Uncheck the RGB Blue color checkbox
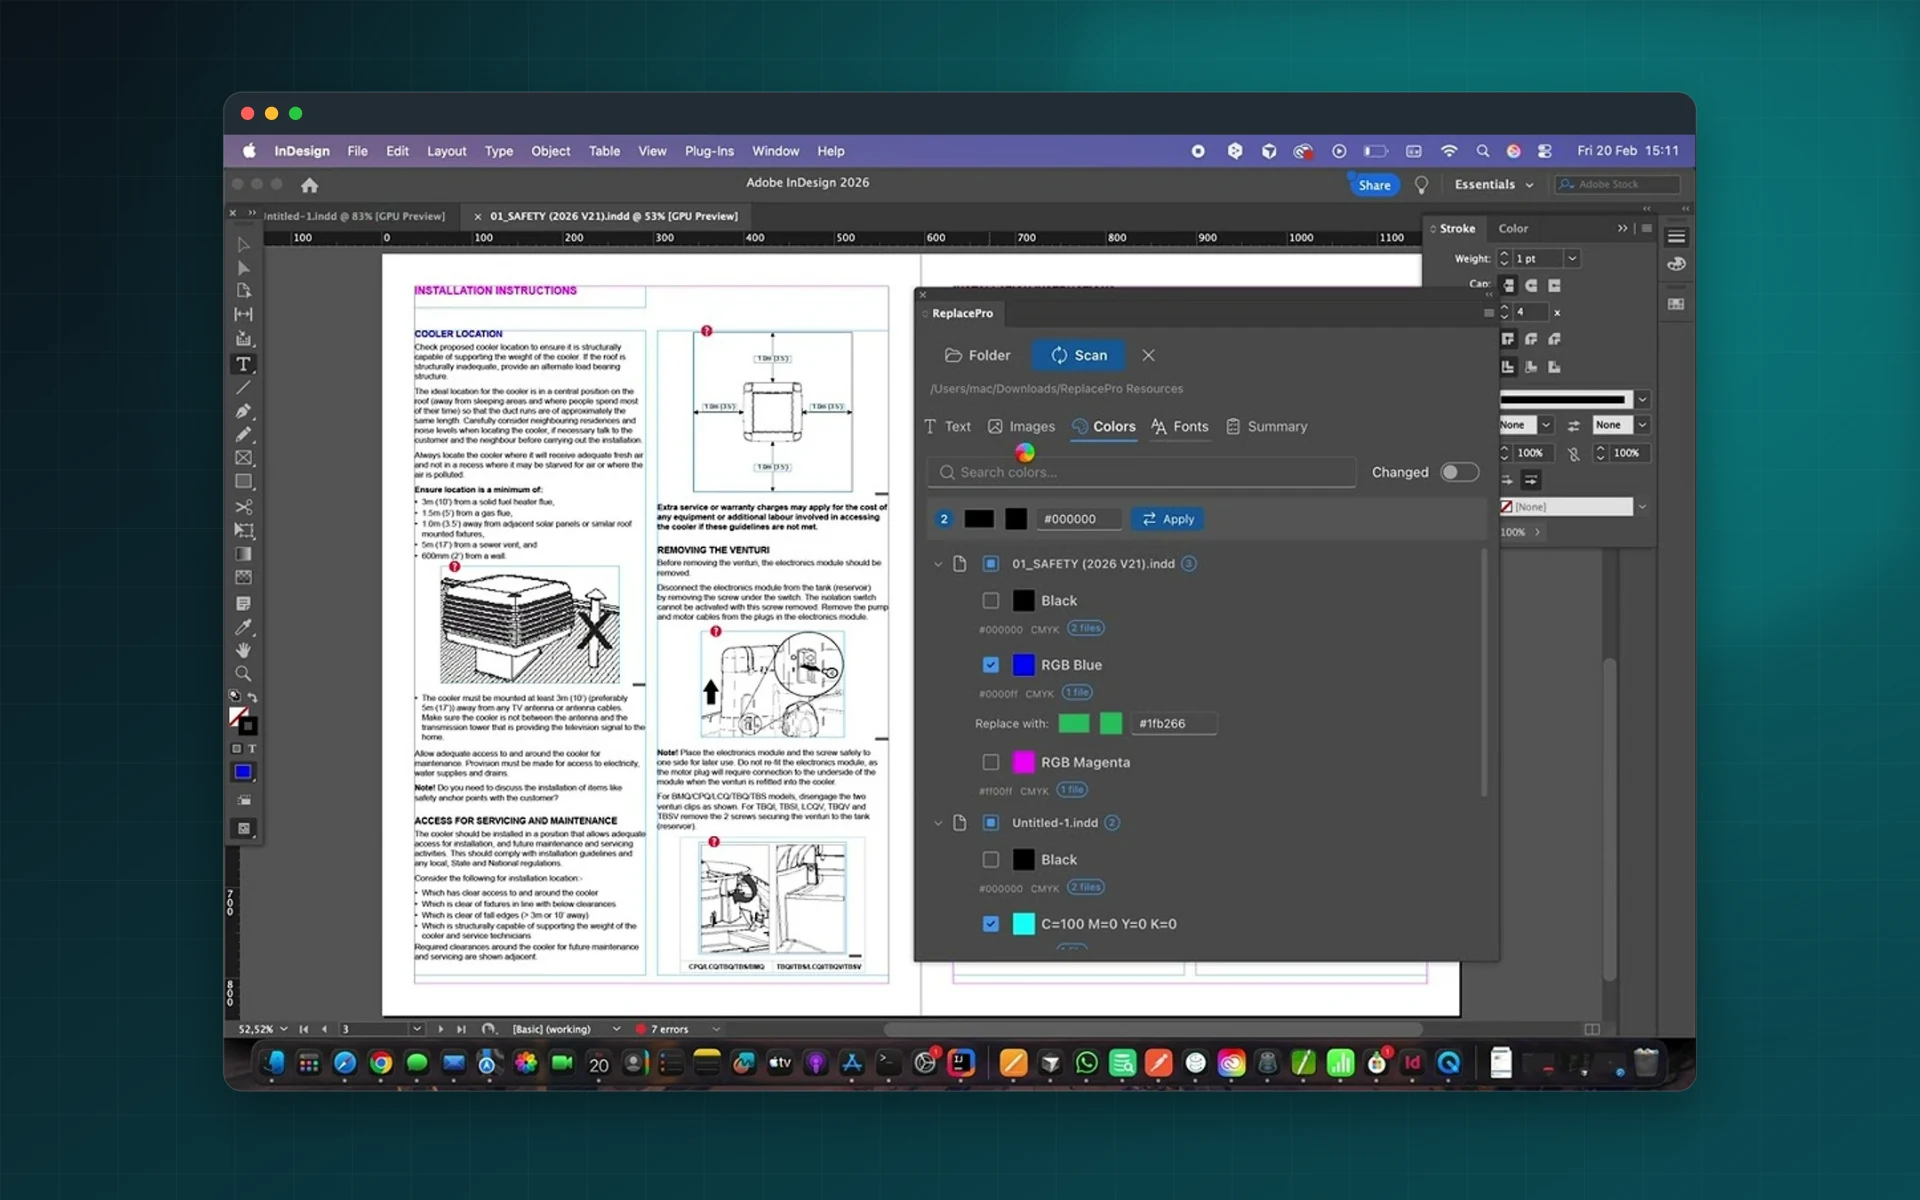 [990, 665]
